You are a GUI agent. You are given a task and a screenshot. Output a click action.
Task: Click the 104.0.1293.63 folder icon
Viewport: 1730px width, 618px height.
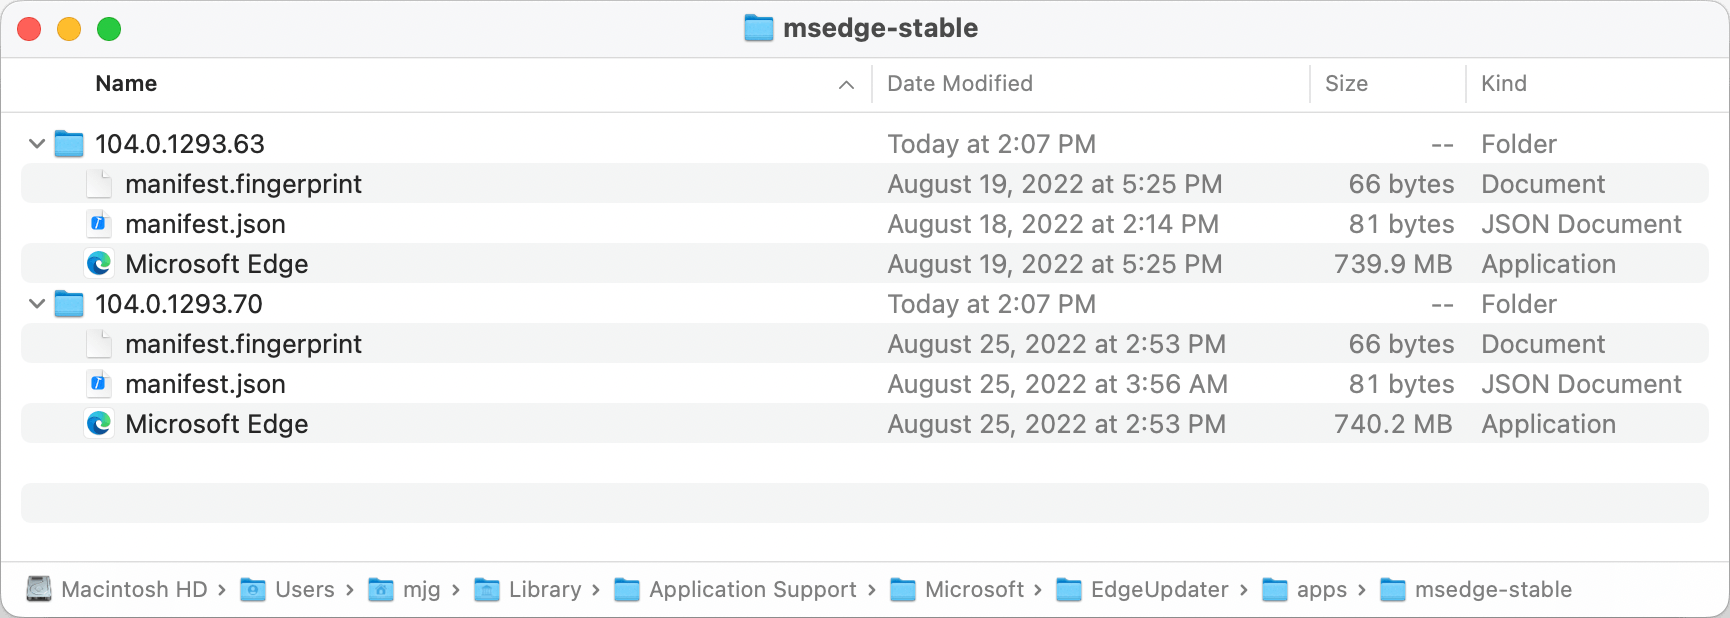point(69,144)
